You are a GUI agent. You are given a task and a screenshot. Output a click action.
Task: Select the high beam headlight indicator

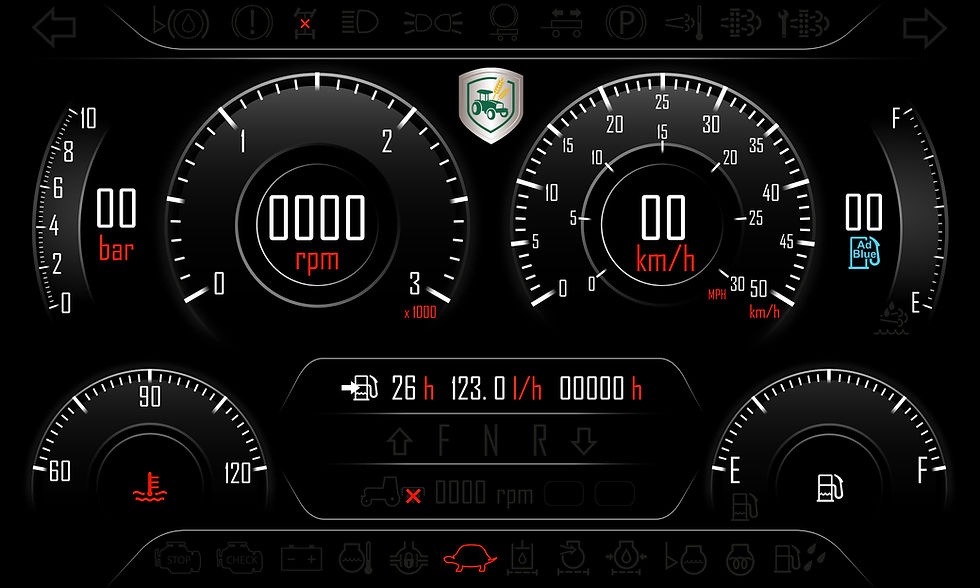[361, 23]
